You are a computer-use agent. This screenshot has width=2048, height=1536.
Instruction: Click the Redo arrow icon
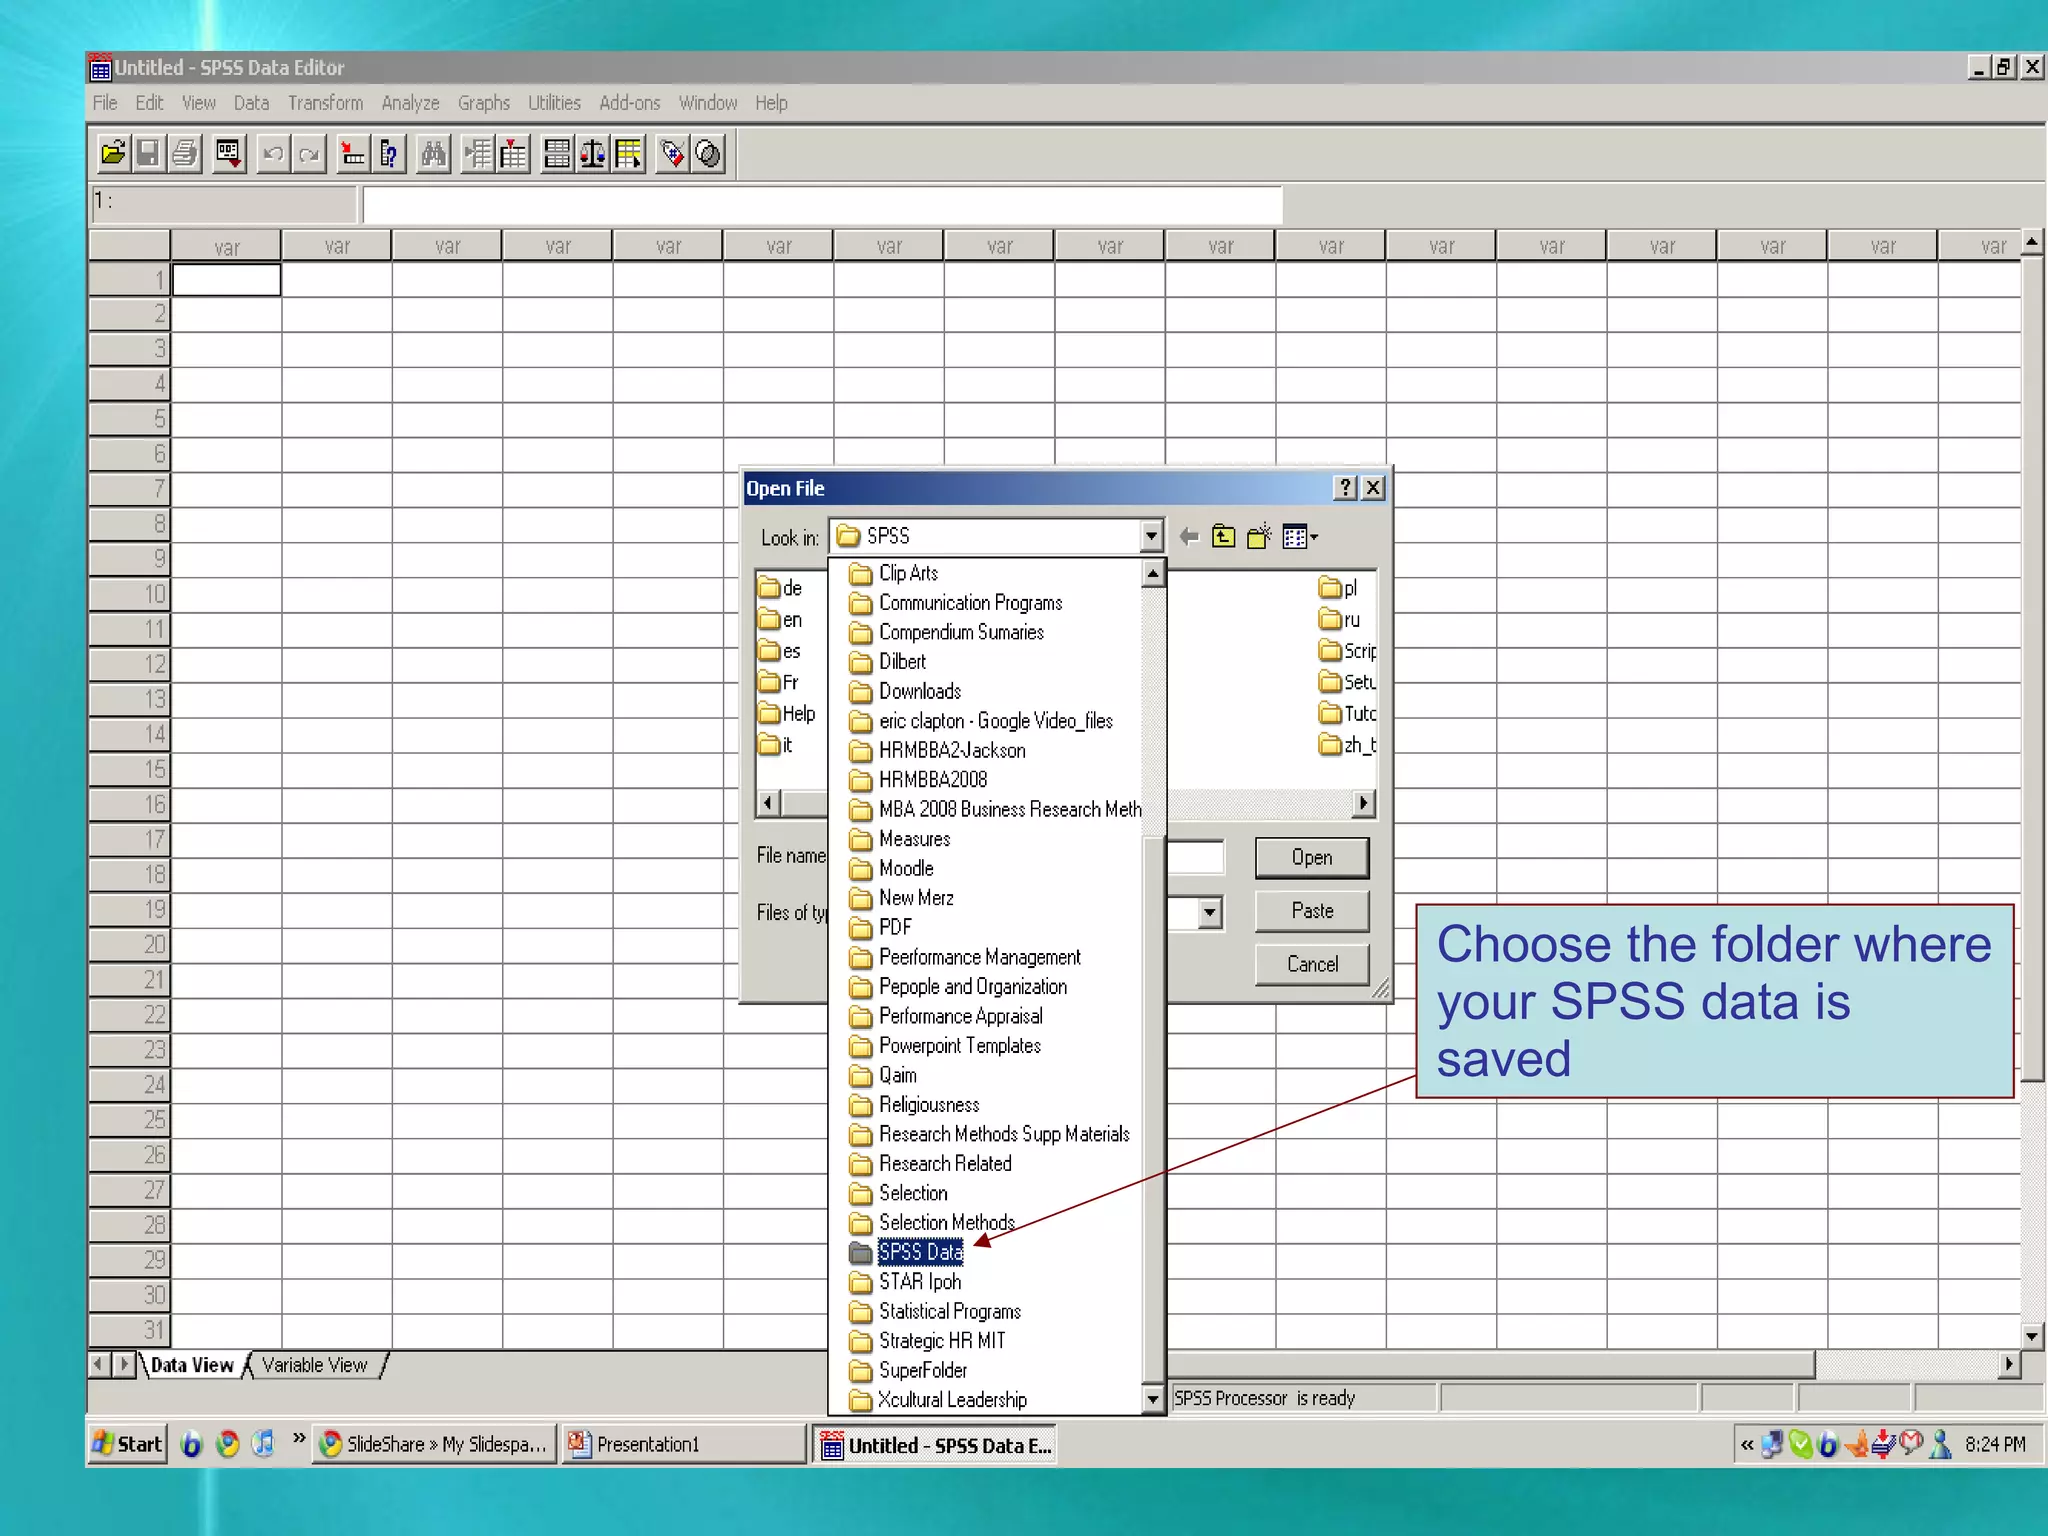coord(309,154)
